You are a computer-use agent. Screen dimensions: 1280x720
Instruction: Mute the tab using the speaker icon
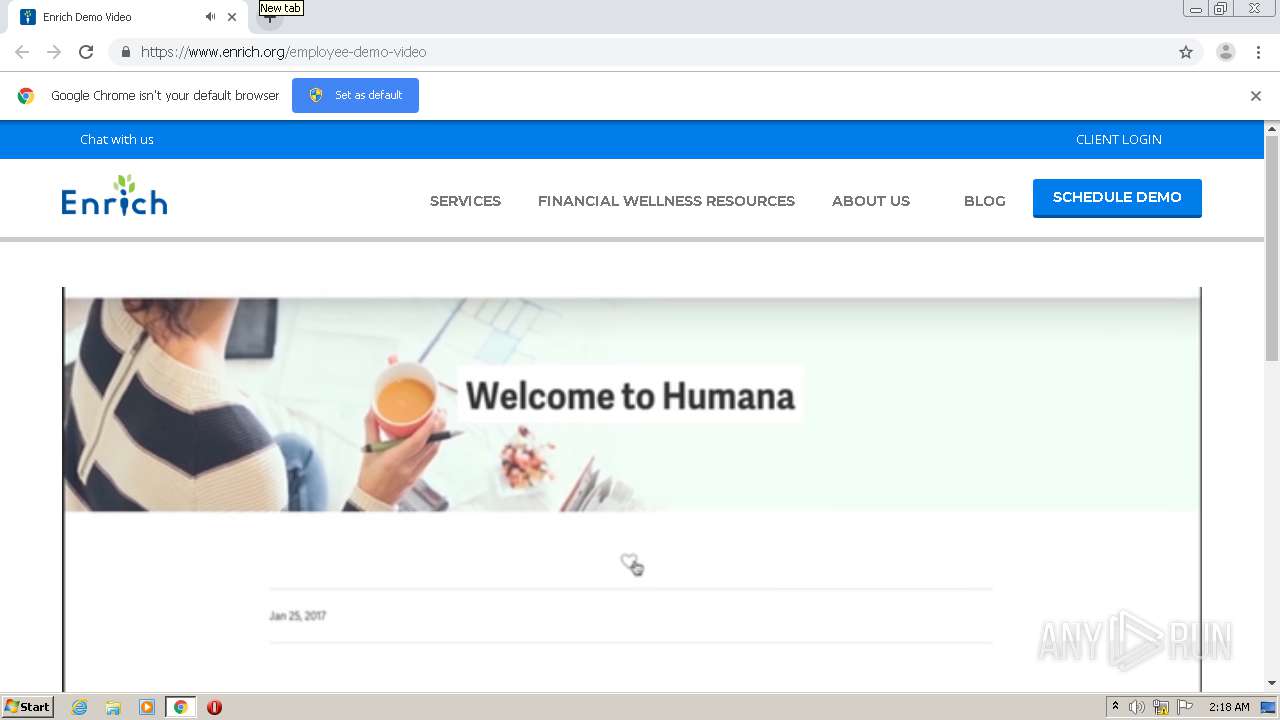pyautogui.click(x=210, y=17)
